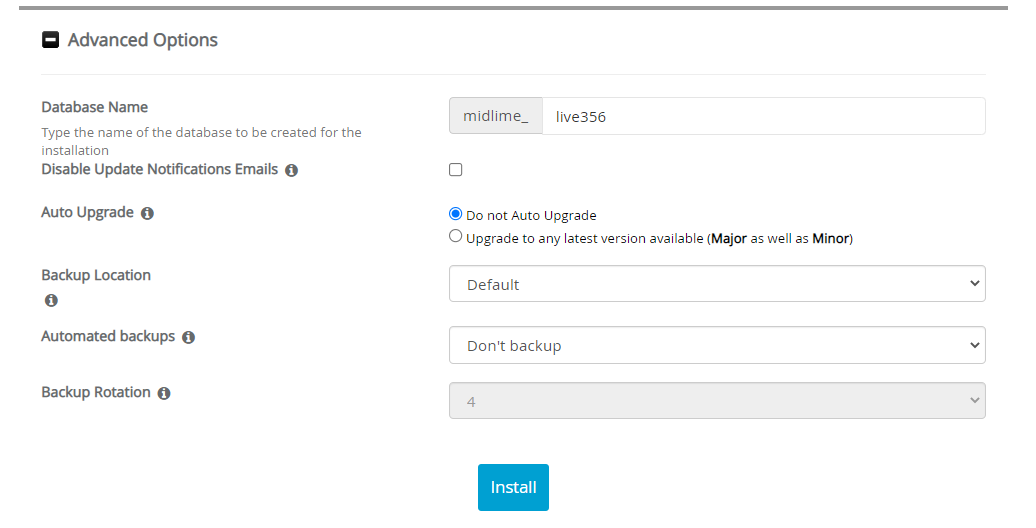
Task: Open Backup Location dropdown showing Default
Action: click(x=717, y=284)
